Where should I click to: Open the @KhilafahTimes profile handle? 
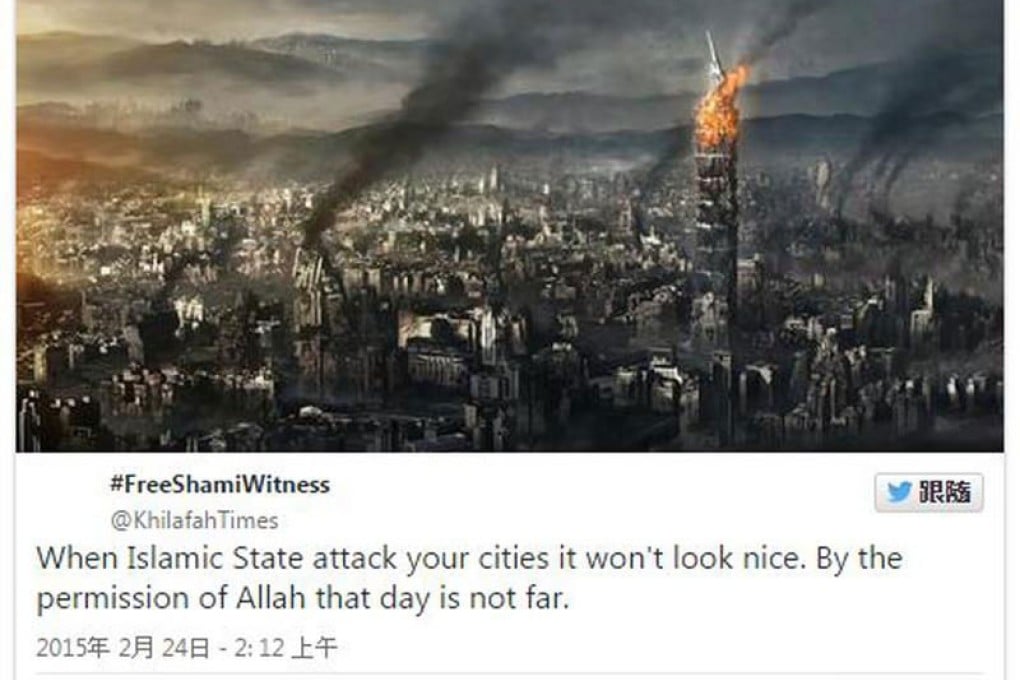click(194, 521)
